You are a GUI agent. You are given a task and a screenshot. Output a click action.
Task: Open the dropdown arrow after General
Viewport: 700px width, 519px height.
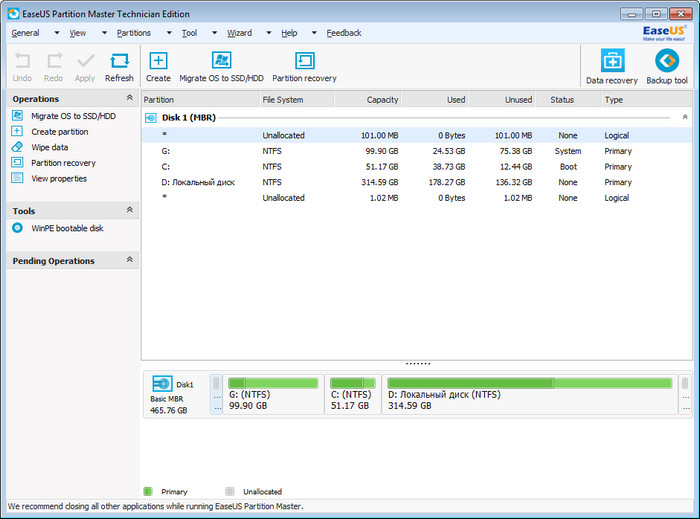[57, 33]
